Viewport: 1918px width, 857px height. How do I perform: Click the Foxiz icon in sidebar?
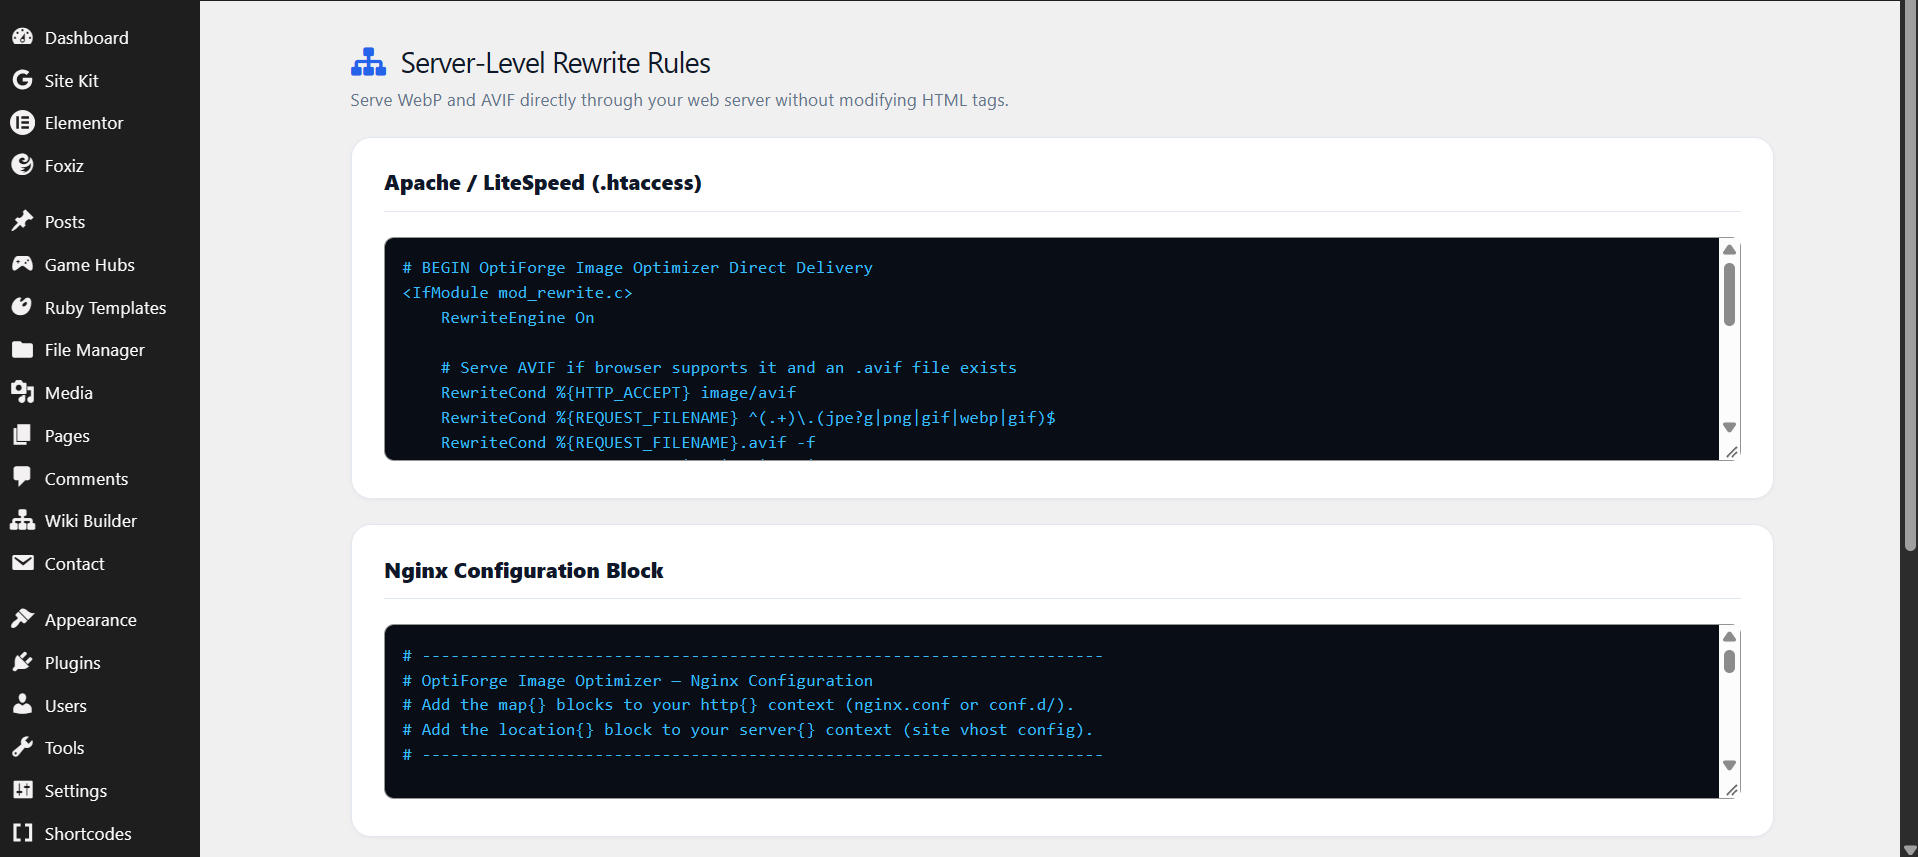coord(22,165)
